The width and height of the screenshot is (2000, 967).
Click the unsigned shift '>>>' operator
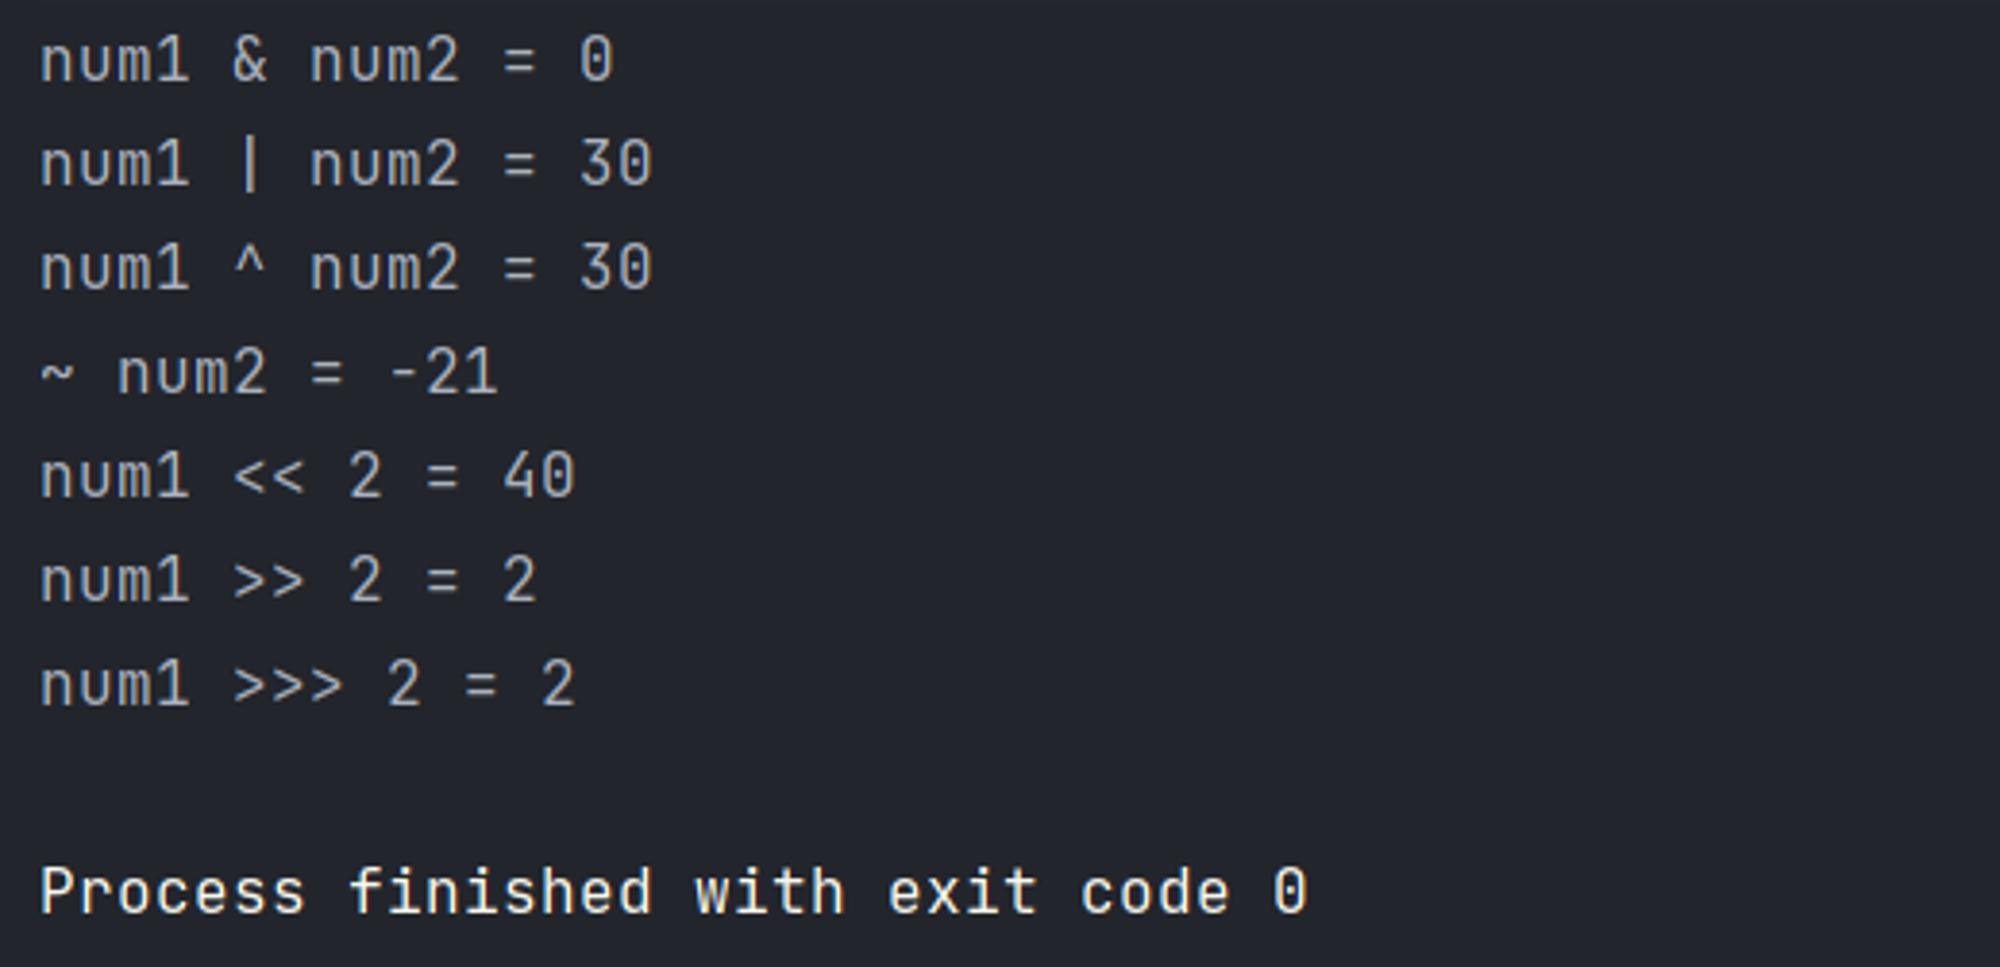click(x=288, y=685)
